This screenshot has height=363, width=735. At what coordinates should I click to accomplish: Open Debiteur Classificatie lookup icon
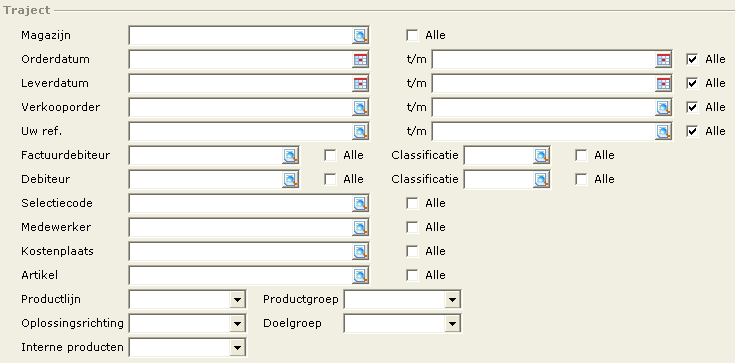(x=541, y=179)
